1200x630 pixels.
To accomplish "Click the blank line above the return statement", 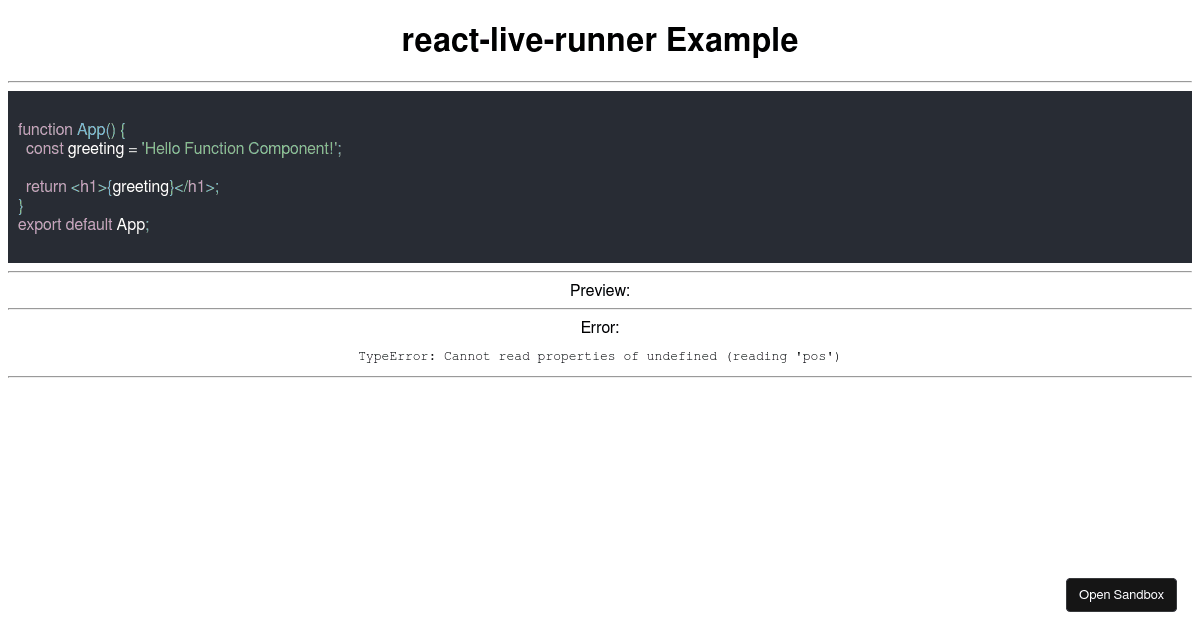I will (x=200, y=168).
